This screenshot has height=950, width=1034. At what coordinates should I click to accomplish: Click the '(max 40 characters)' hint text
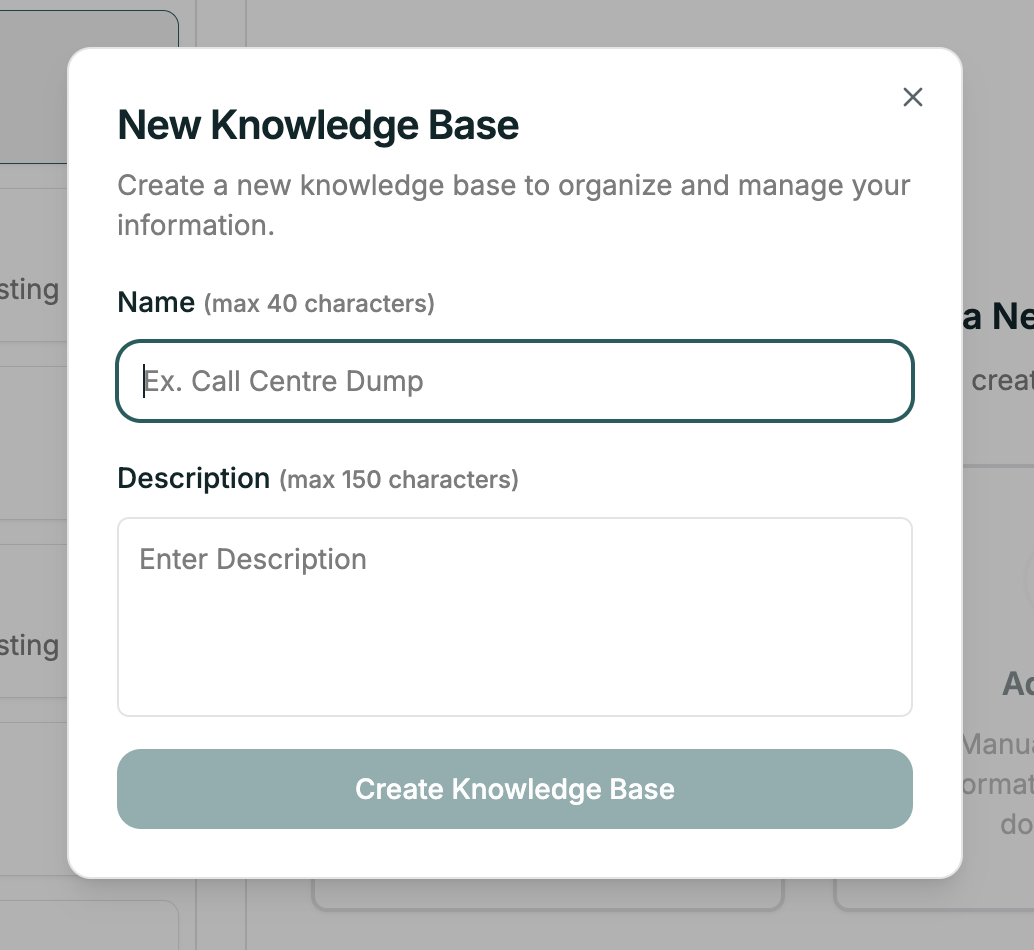pyautogui.click(x=320, y=304)
